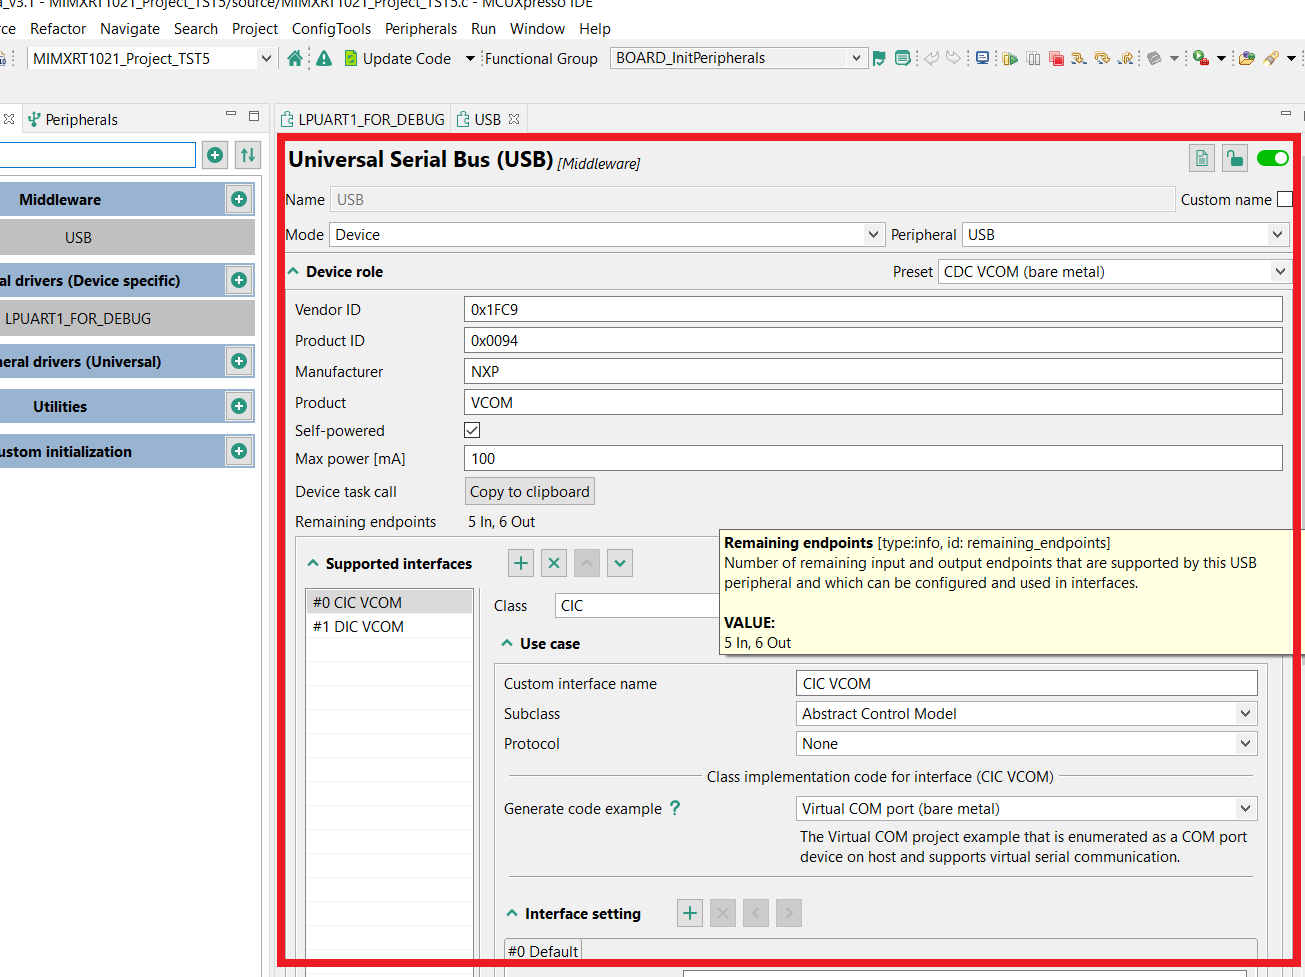The height and width of the screenshot is (977, 1305).
Task: Add a Supported interface with the plus button
Action: (x=520, y=563)
